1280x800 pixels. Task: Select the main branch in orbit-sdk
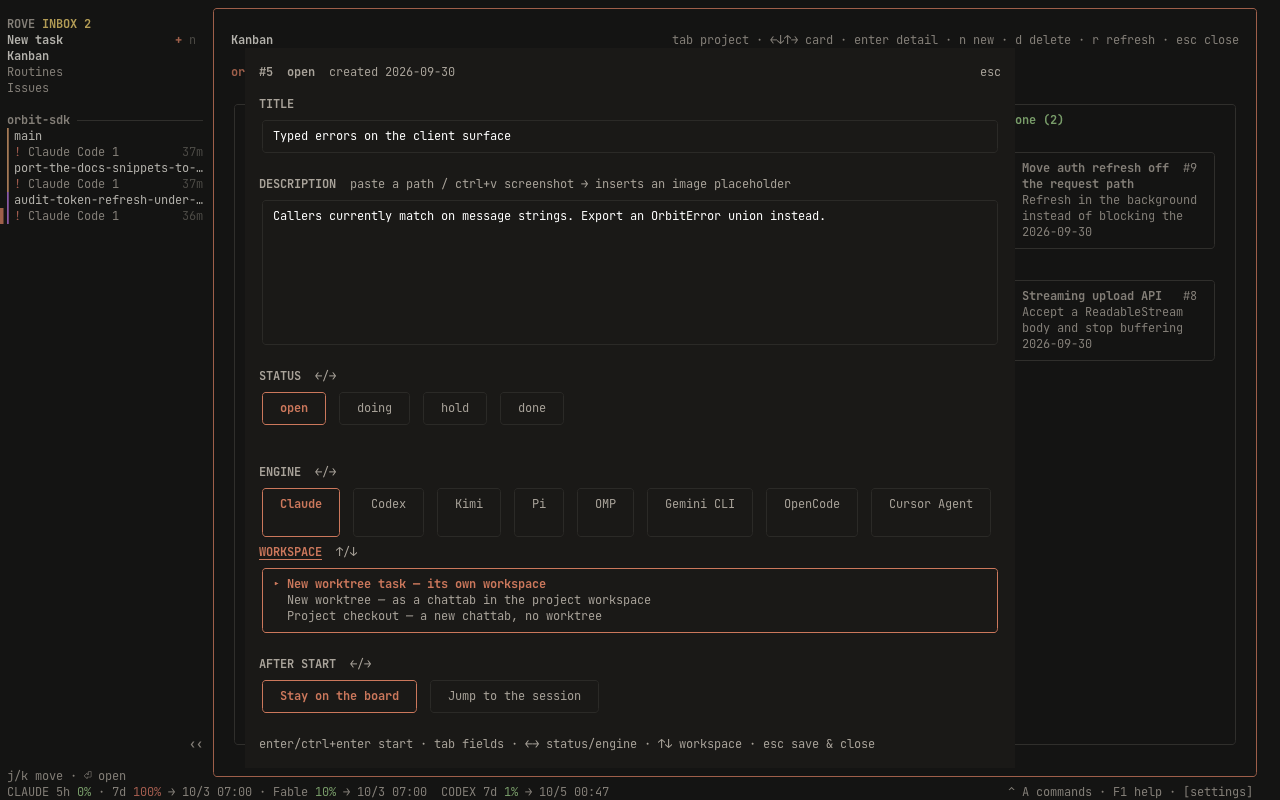tap(106, 136)
